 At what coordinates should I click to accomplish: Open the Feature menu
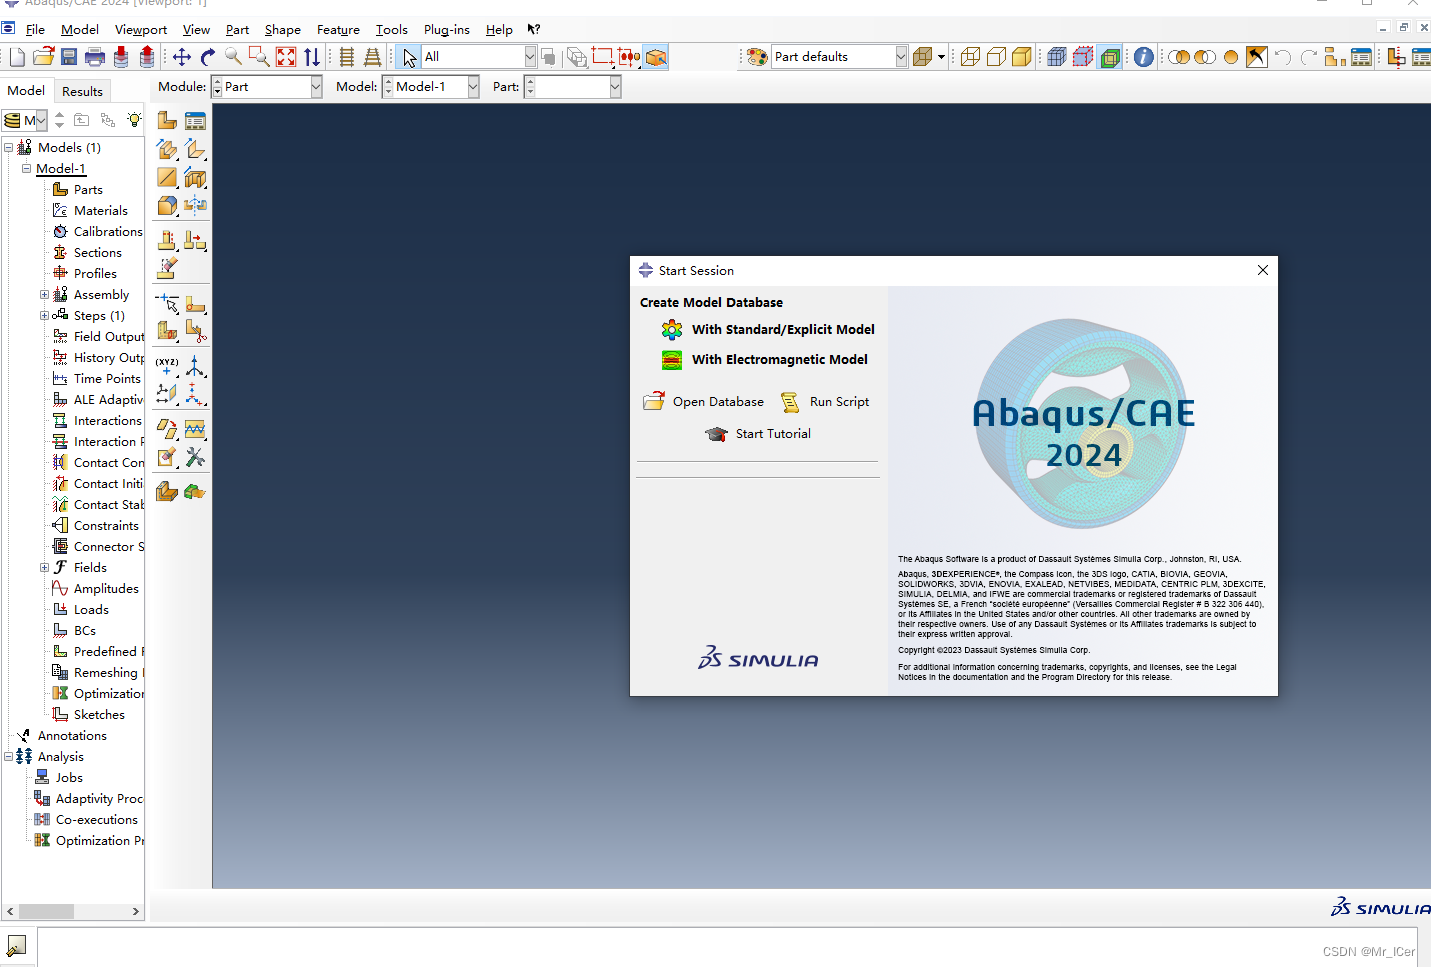(338, 29)
